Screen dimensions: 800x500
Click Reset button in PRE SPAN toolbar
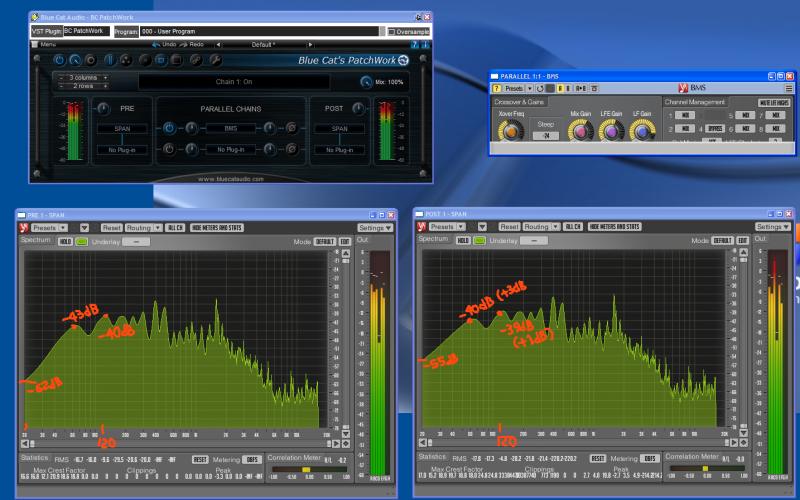pyautogui.click(x=111, y=228)
